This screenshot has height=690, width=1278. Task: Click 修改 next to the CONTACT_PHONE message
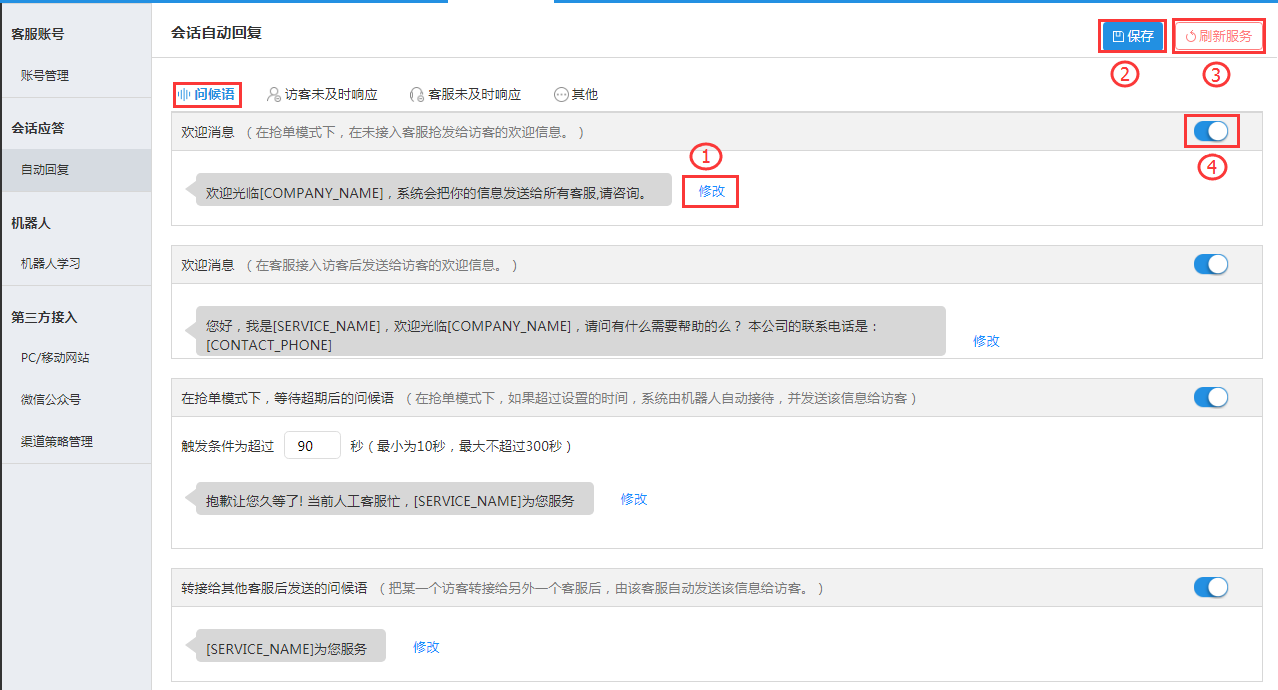986,341
